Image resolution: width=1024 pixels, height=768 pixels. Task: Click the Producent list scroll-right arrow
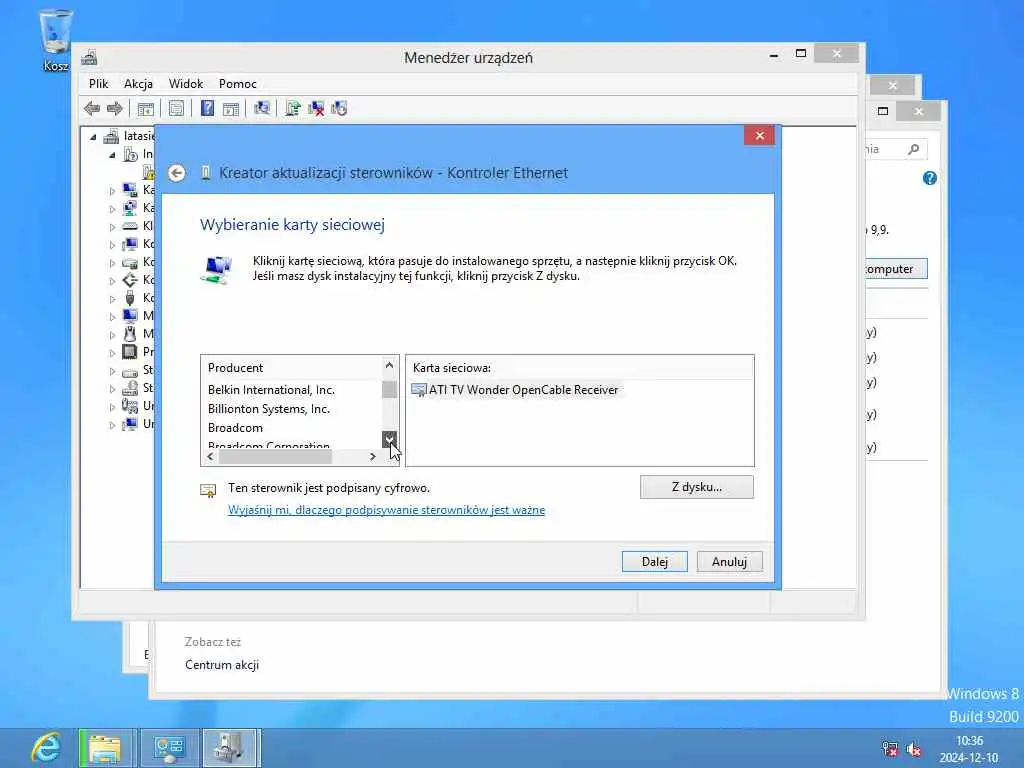373,456
